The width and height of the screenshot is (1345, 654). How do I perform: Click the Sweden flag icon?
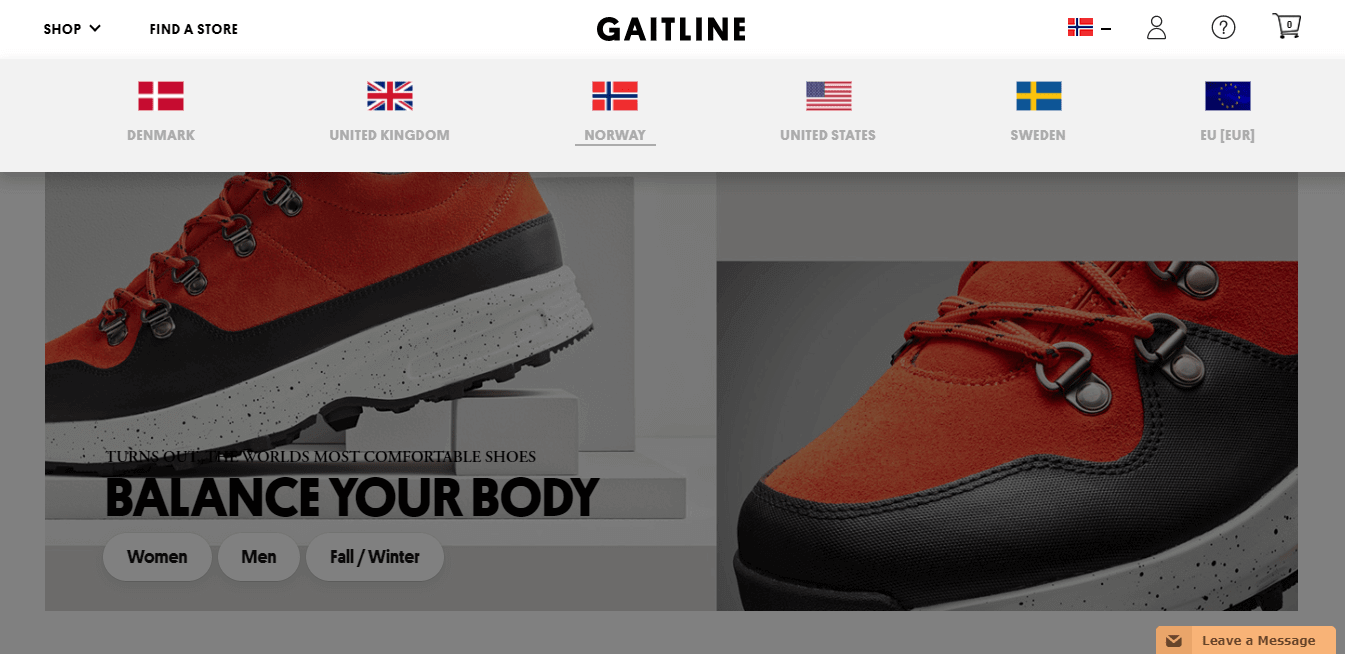tap(1039, 96)
